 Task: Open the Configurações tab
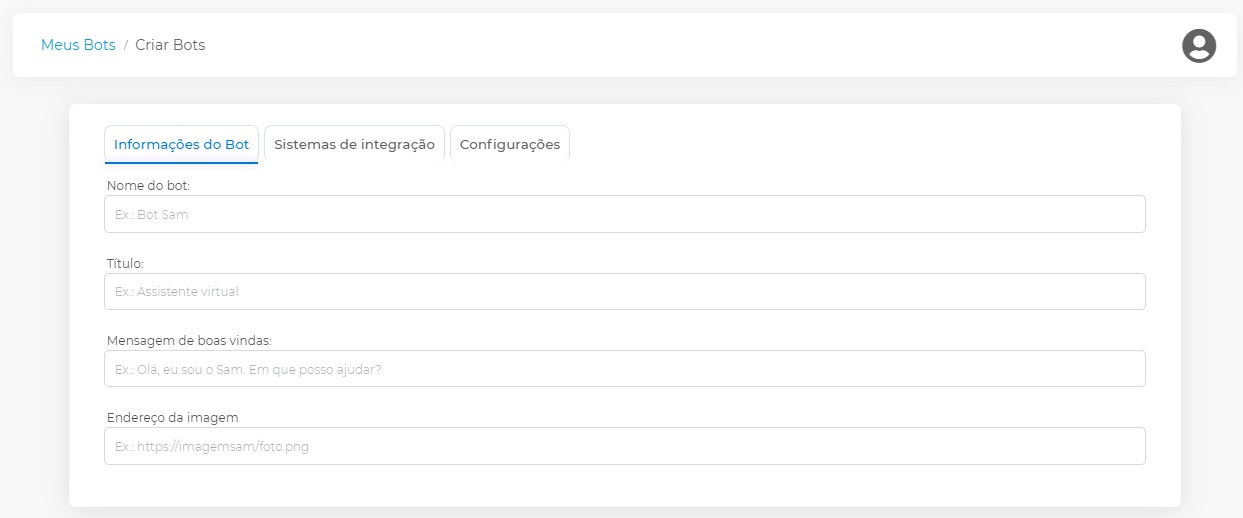pos(509,144)
